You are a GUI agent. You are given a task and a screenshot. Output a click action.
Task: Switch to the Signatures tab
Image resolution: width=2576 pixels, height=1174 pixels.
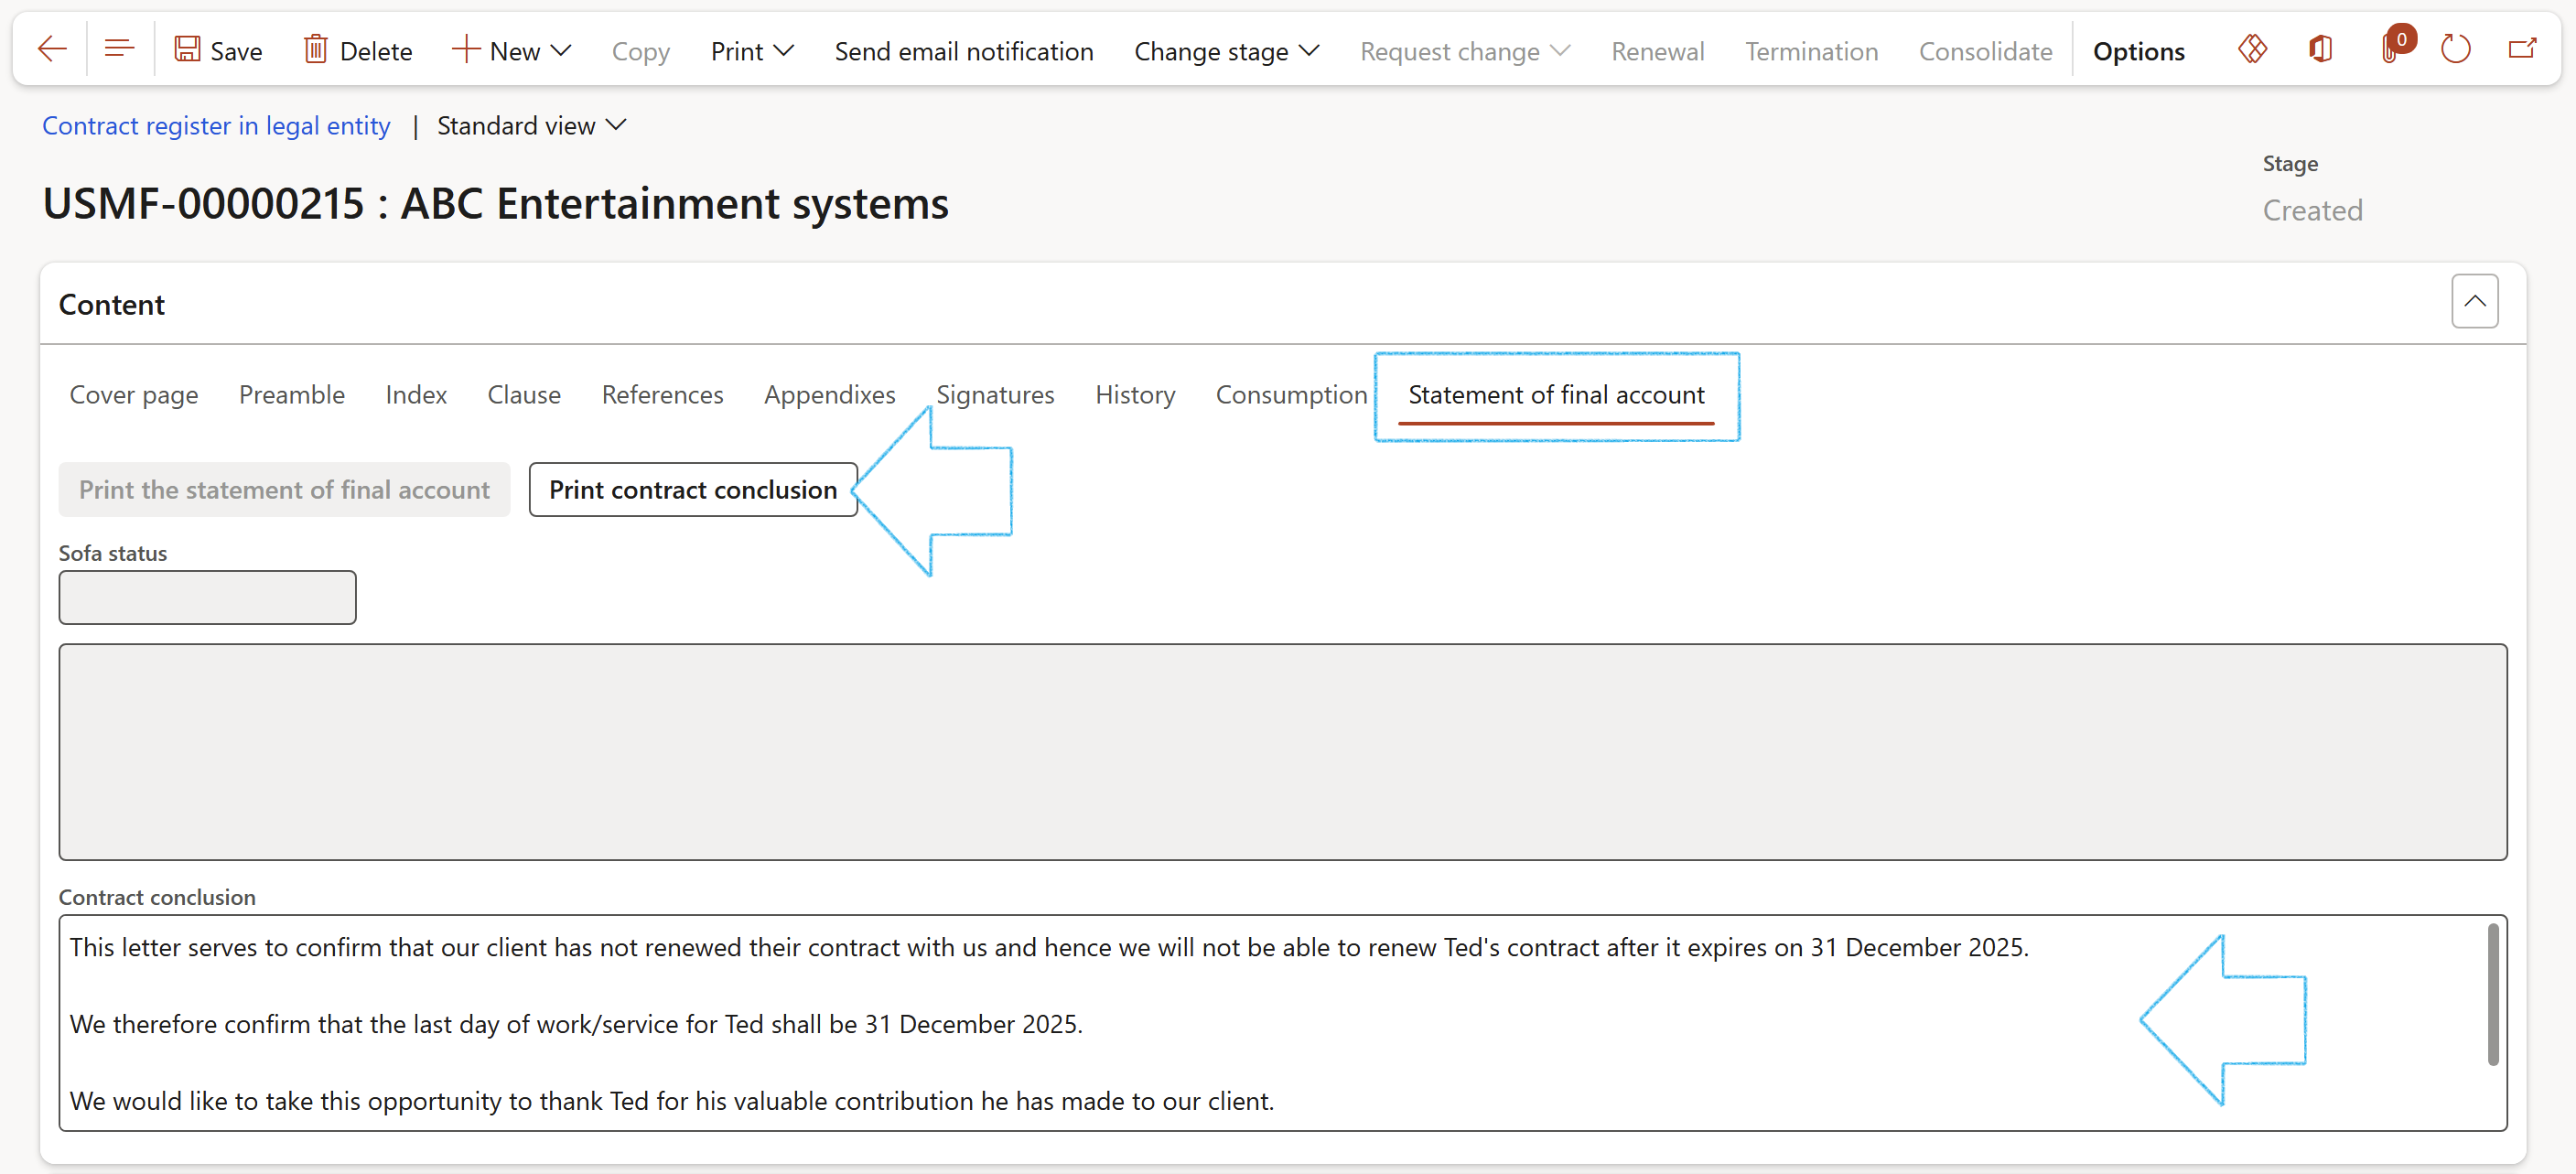(994, 395)
